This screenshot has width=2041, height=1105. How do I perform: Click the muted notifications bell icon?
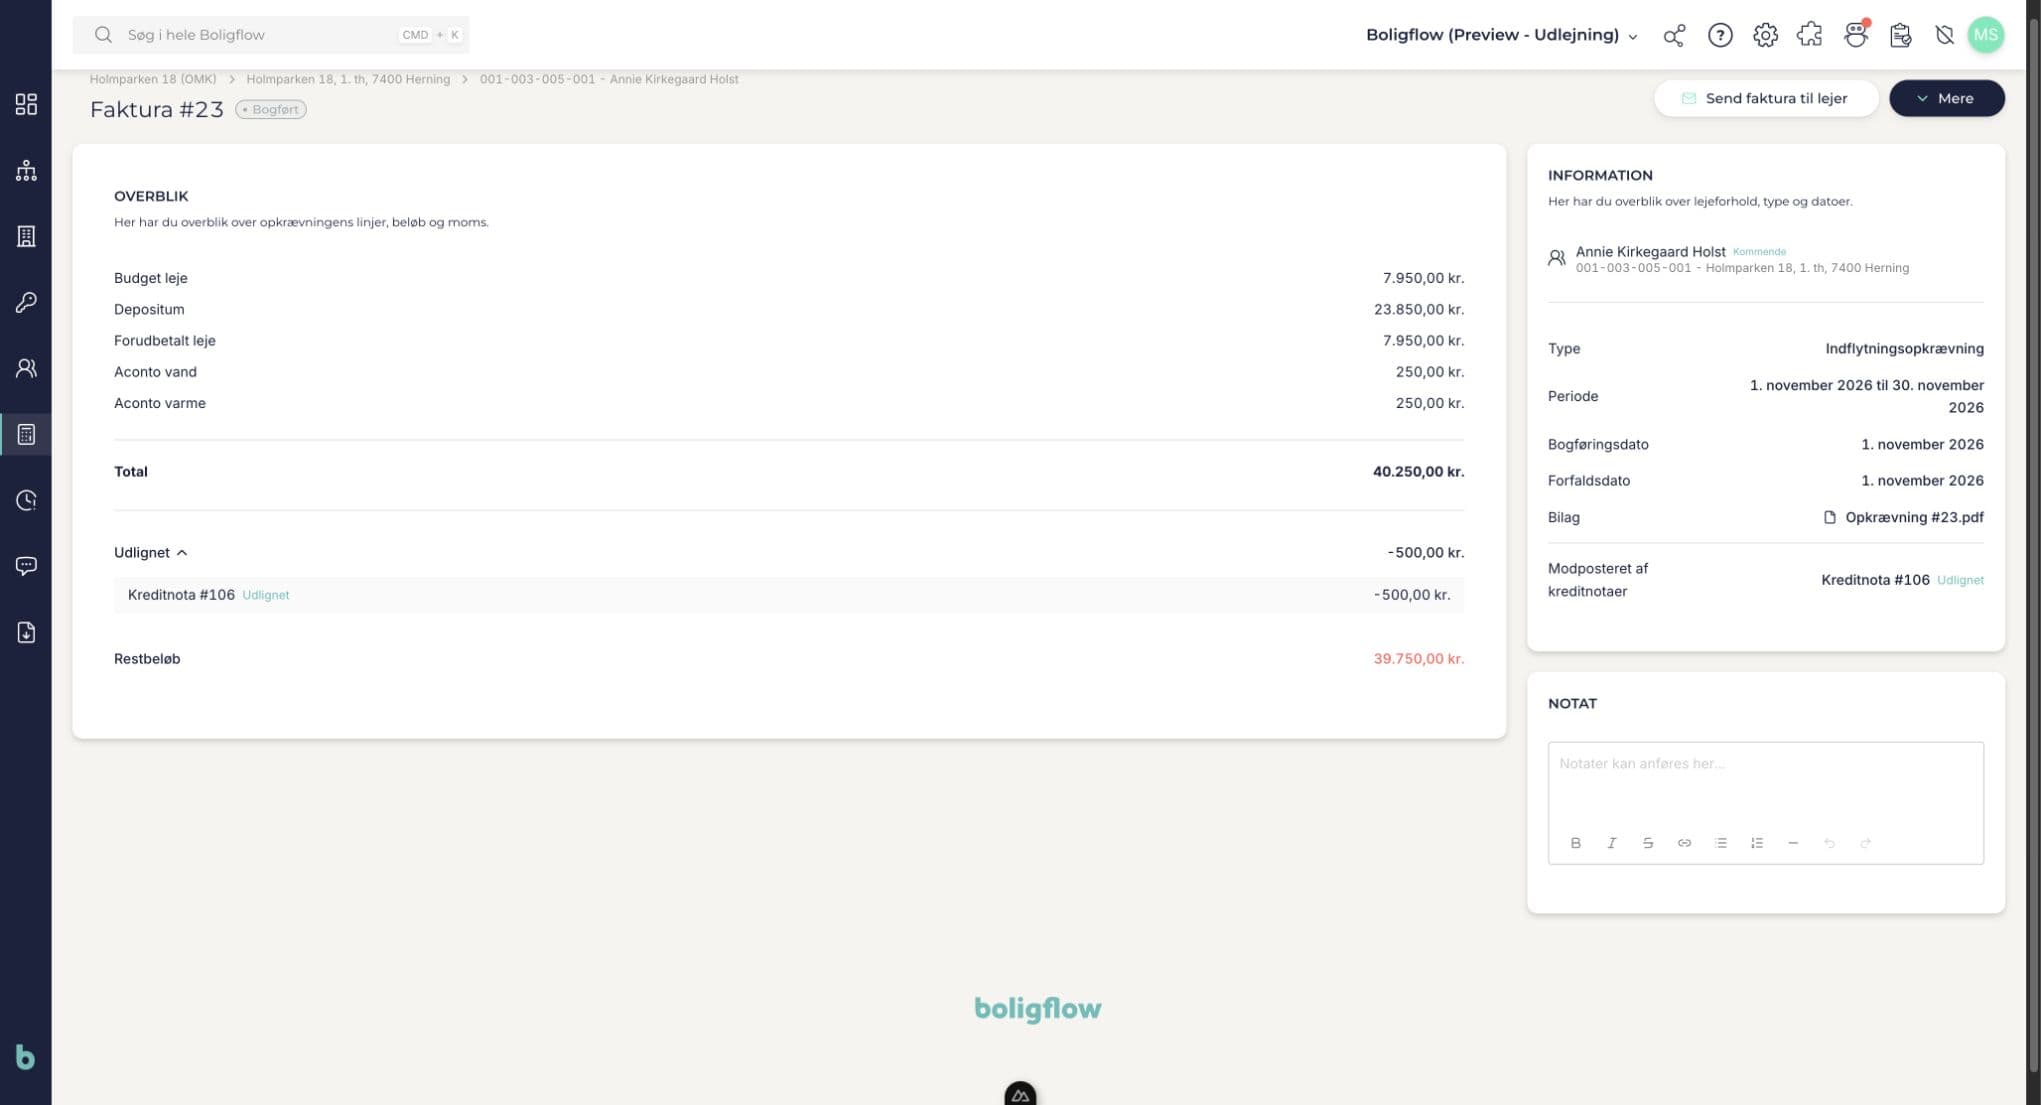1944,35
